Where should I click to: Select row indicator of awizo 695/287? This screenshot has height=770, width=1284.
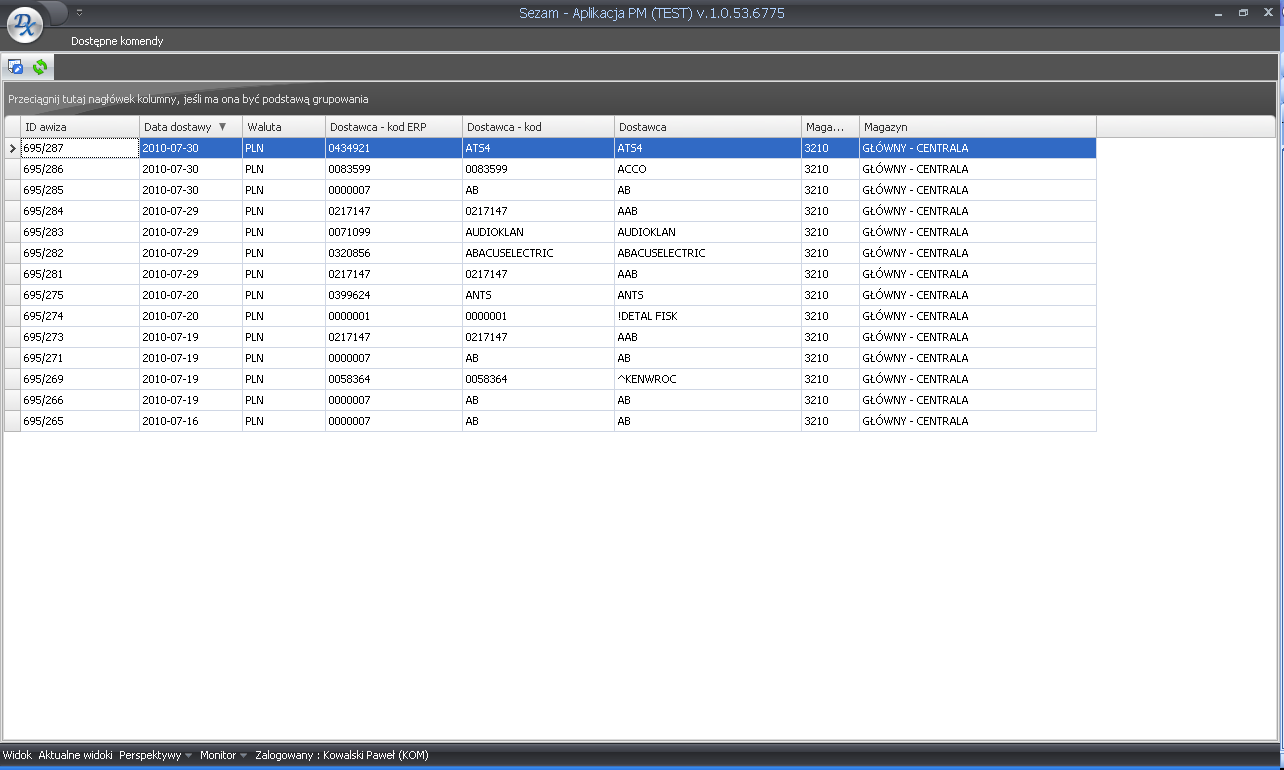12,148
